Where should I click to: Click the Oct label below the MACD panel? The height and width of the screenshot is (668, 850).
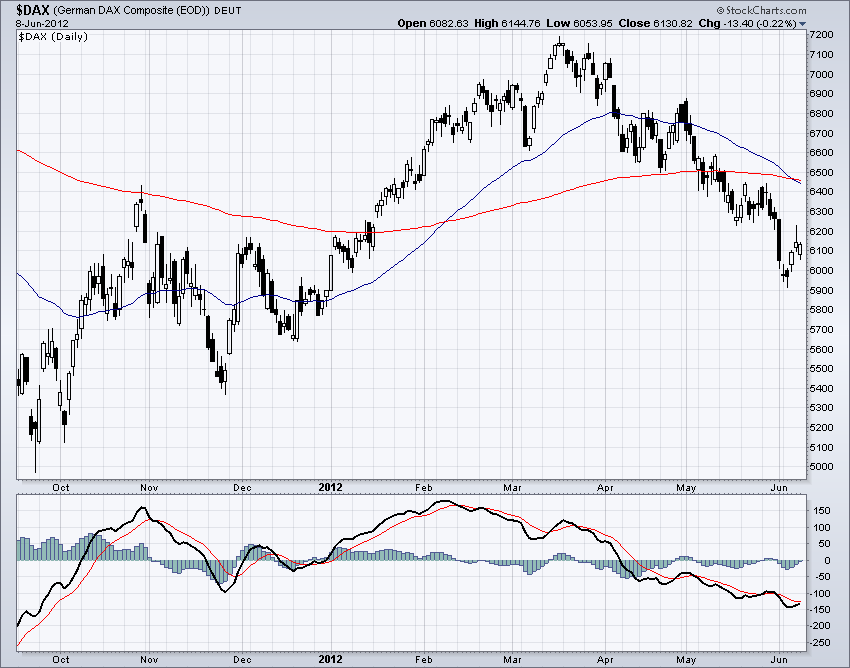(x=61, y=659)
